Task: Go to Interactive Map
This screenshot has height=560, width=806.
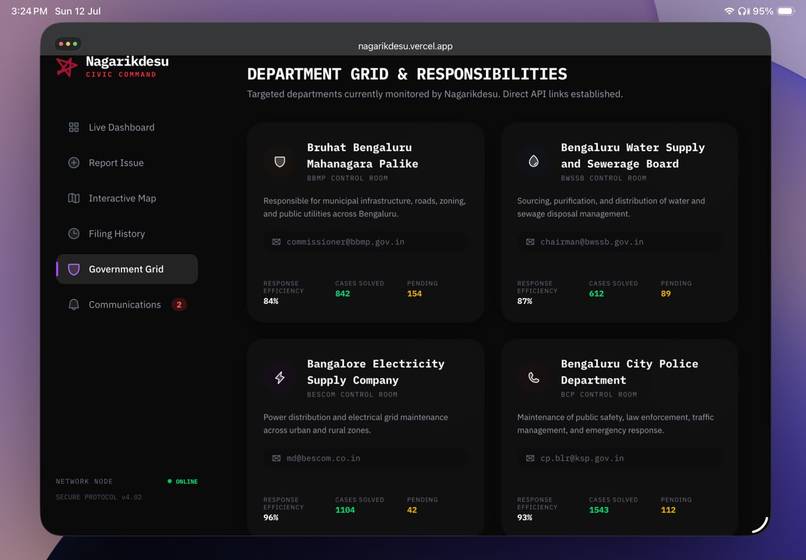Action: (x=126, y=198)
